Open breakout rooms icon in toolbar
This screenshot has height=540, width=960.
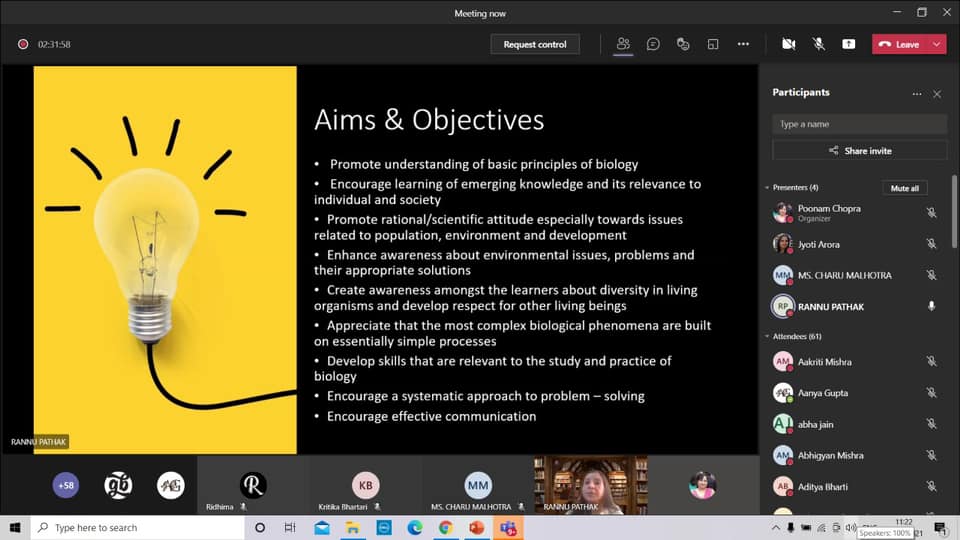pos(713,44)
